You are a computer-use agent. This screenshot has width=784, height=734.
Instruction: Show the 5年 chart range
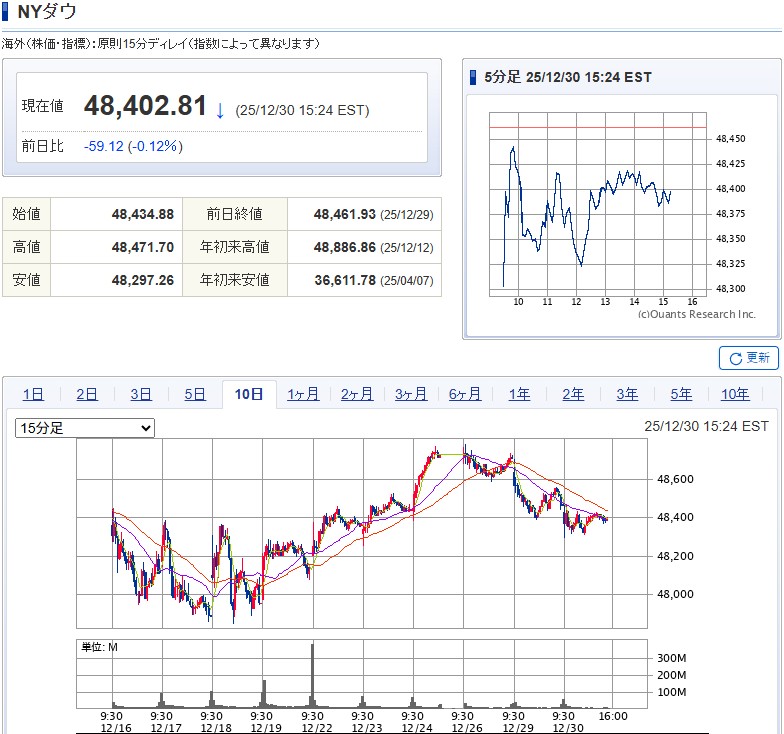click(x=681, y=394)
